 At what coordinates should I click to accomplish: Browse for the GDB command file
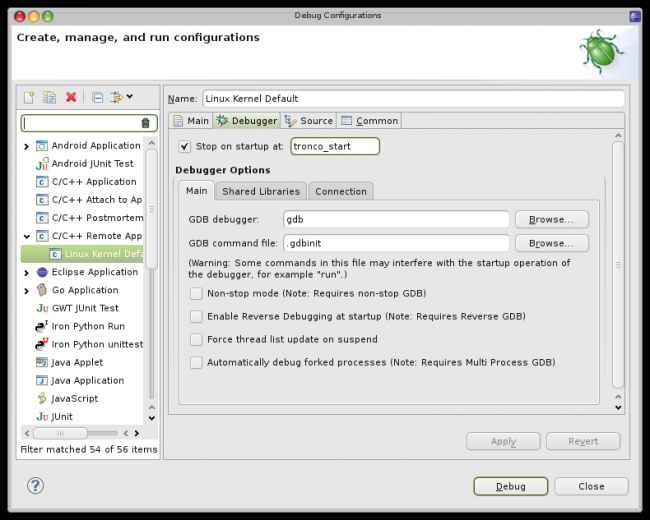[x=552, y=243]
